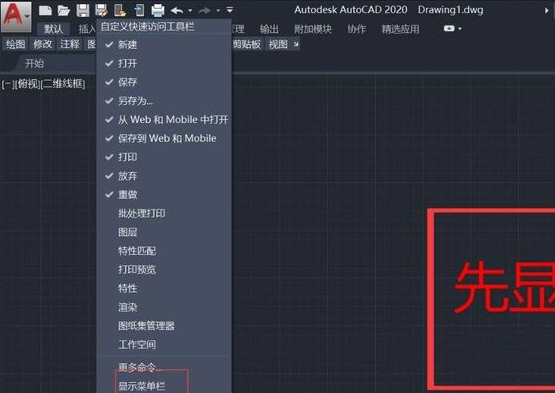
Task: Select 显示菜单栏 menu entry
Action: pos(164,386)
